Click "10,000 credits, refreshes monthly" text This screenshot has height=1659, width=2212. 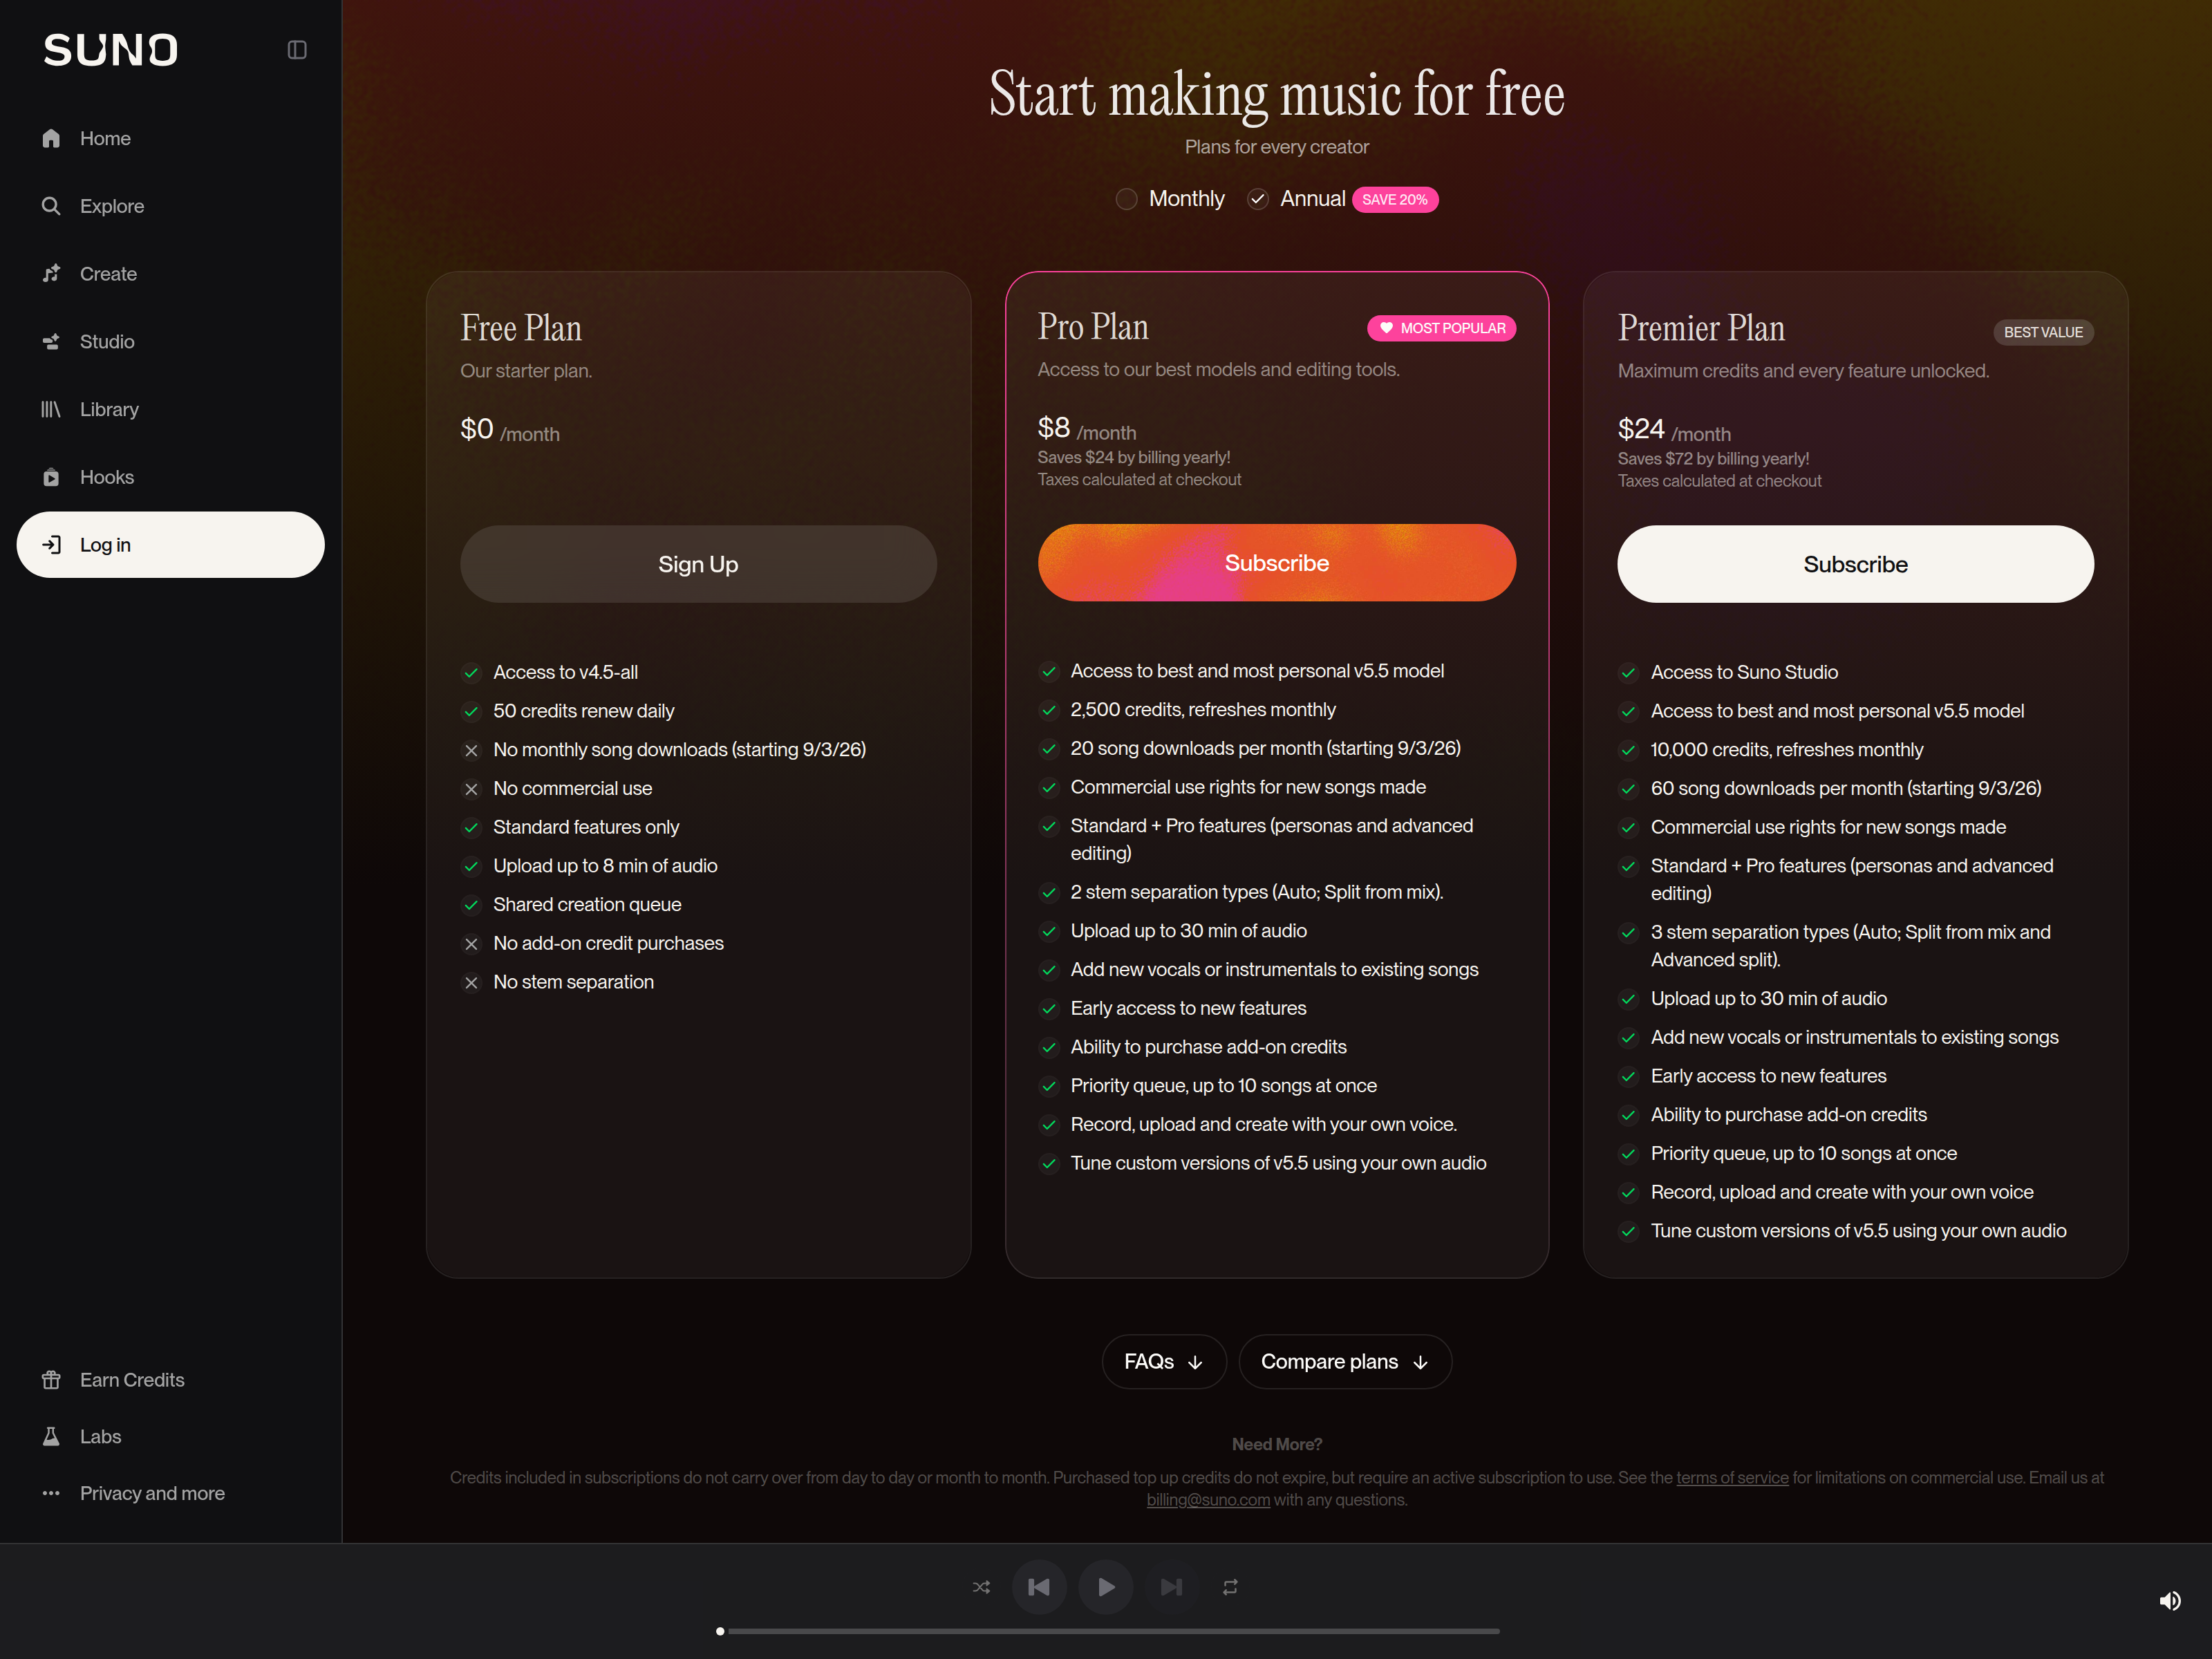(x=1787, y=750)
